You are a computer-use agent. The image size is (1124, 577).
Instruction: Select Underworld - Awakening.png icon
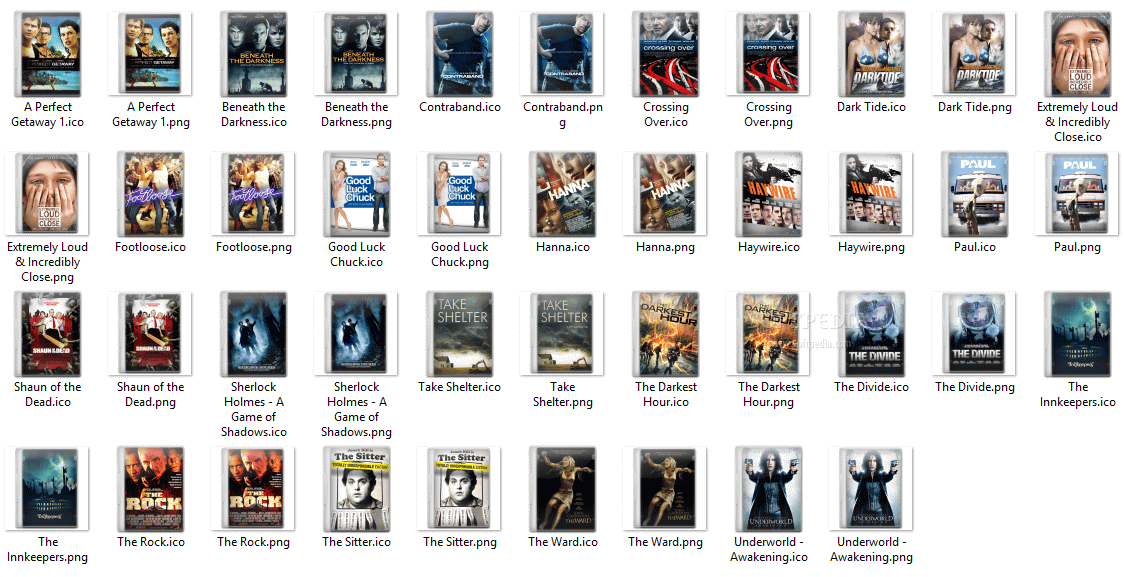click(872, 489)
